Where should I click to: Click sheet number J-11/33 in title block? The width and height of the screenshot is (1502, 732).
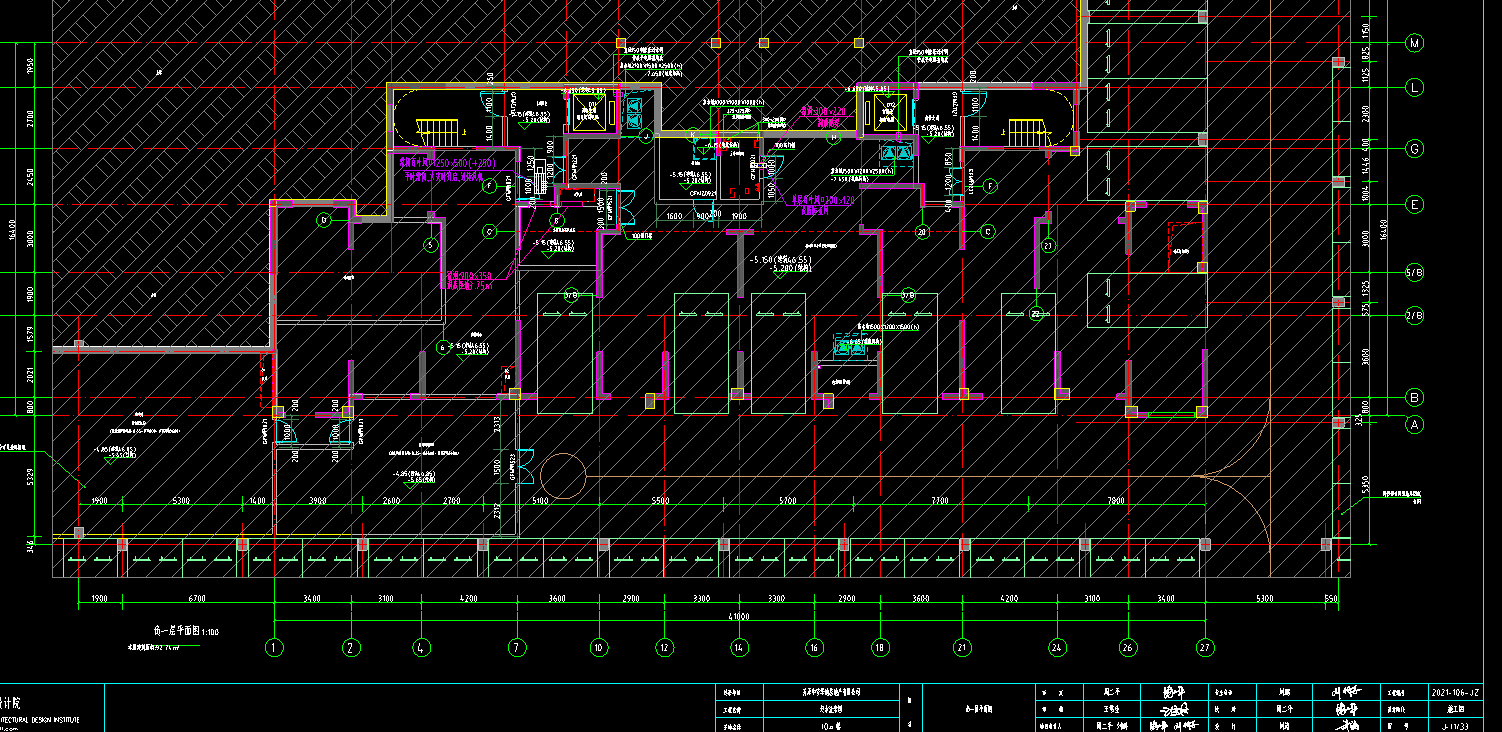(1455, 725)
